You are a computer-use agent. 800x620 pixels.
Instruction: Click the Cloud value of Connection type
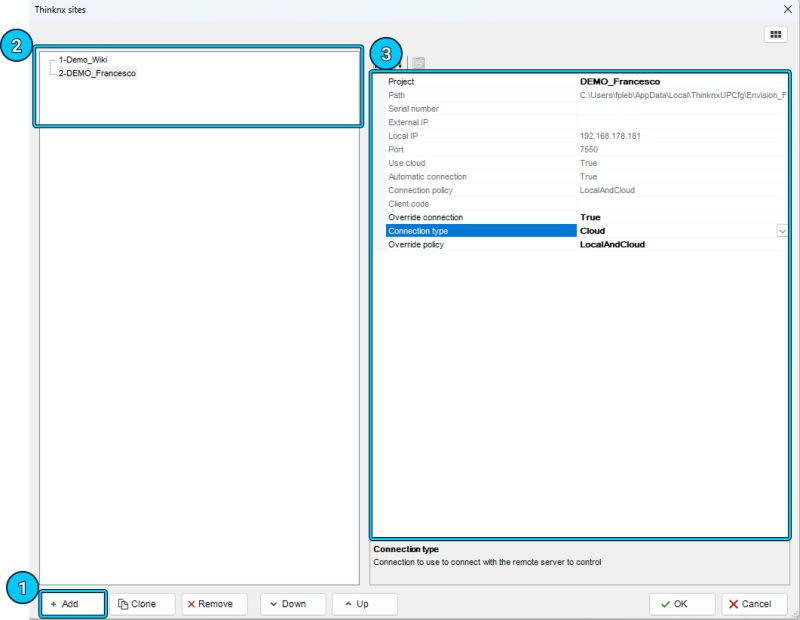click(x=592, y=231)
